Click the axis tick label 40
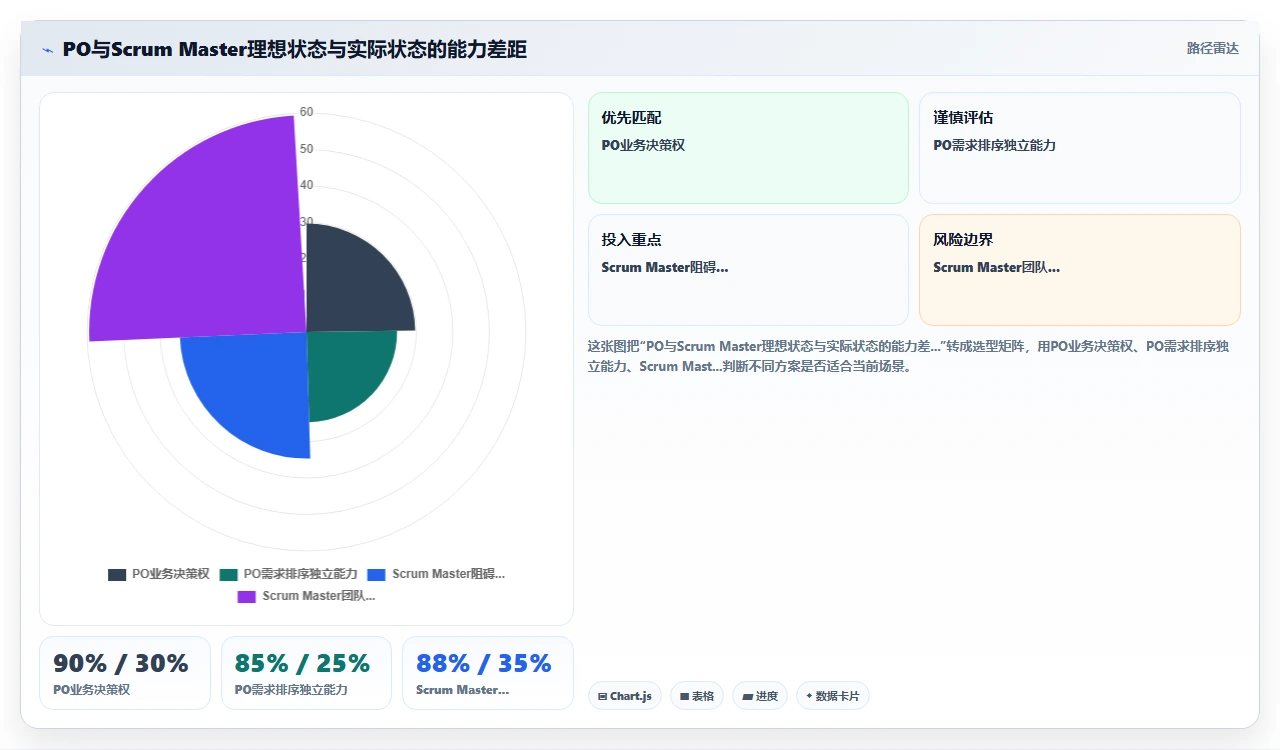1280x750 pixels. pos(306,185)
